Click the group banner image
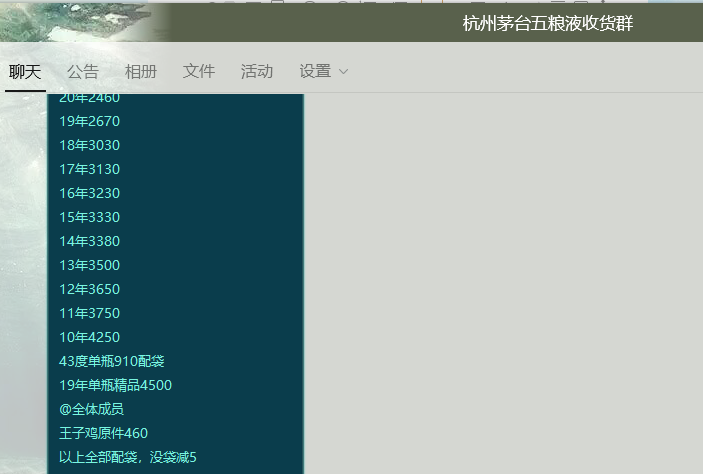703x474 pixels. pyautogui.click(x=85, y=22)
